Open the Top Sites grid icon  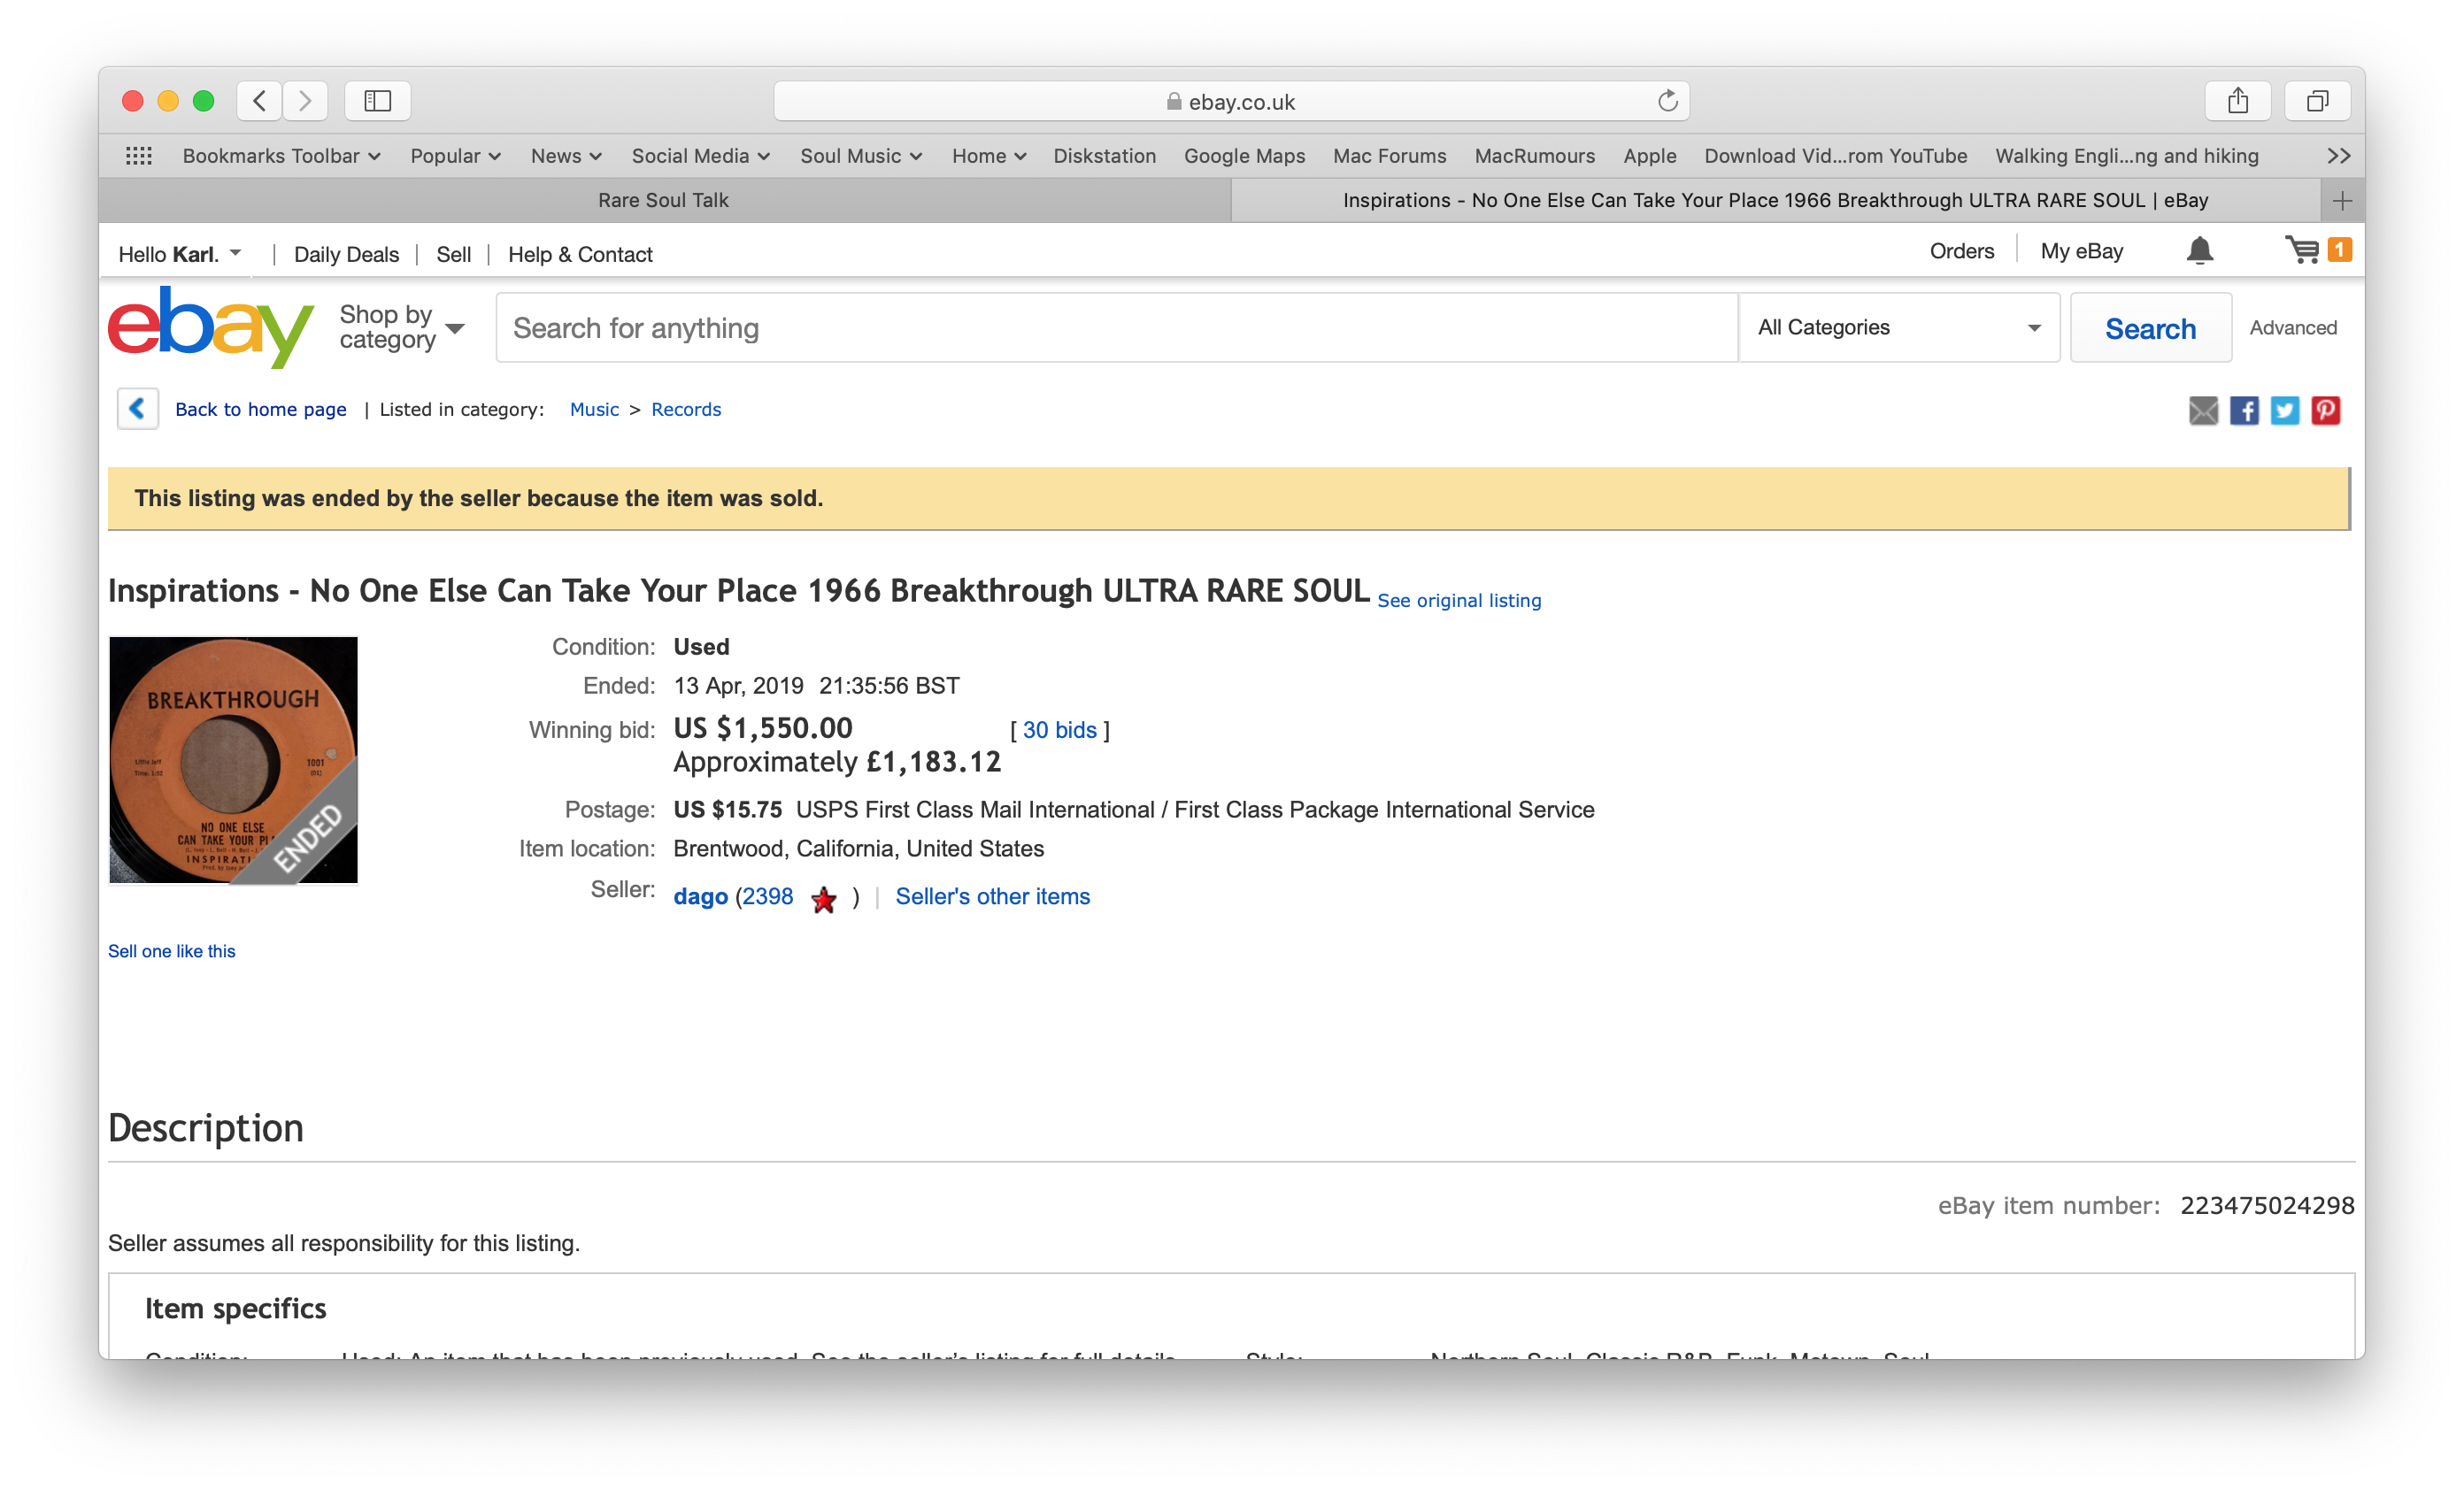(x=139, y=156)
